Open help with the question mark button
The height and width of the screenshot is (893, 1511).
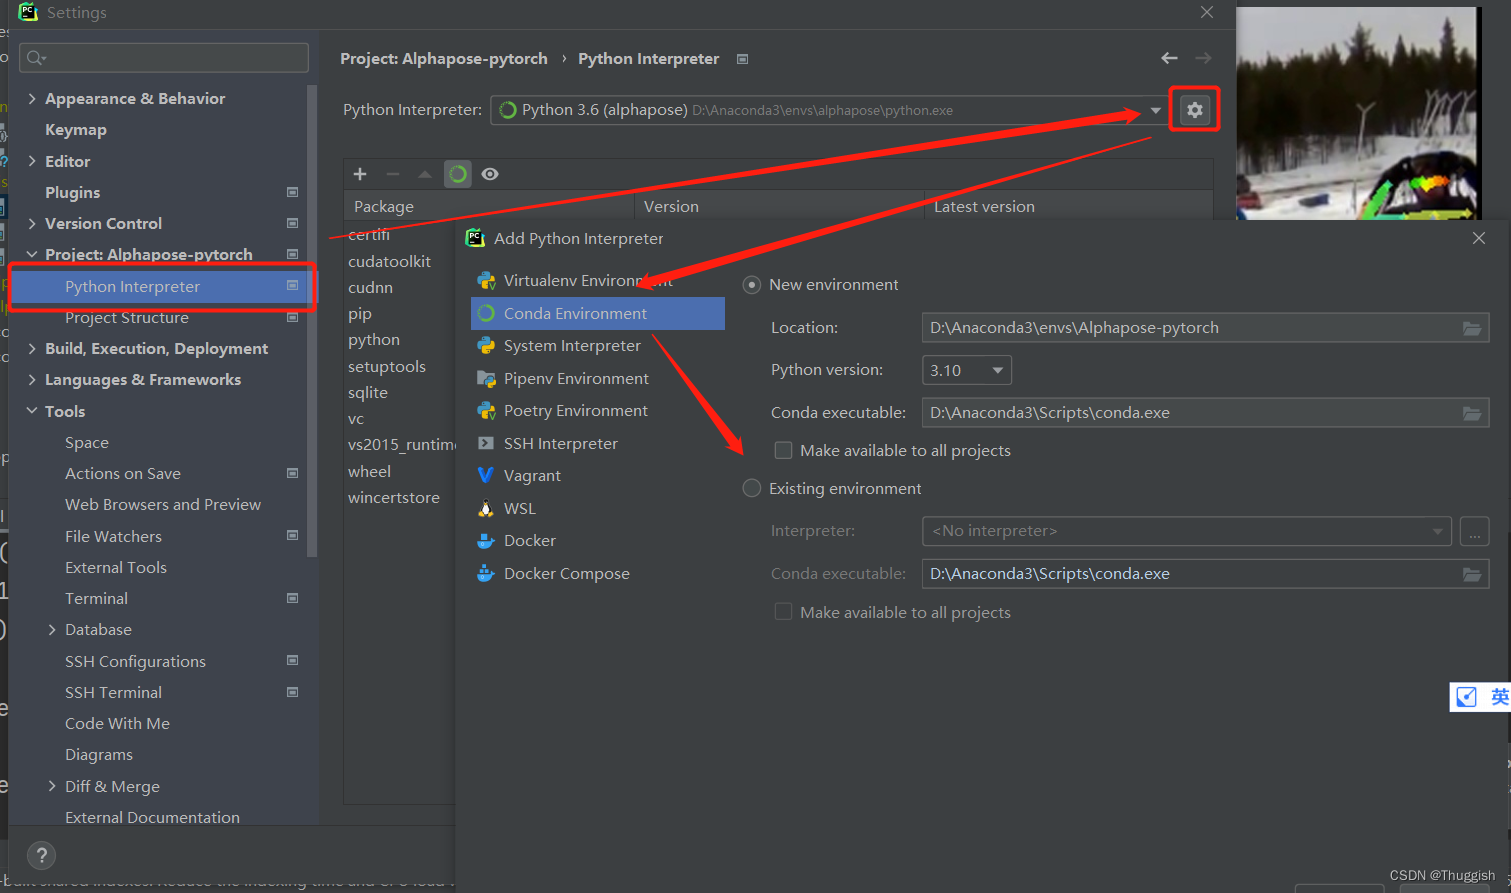[41, 855]
